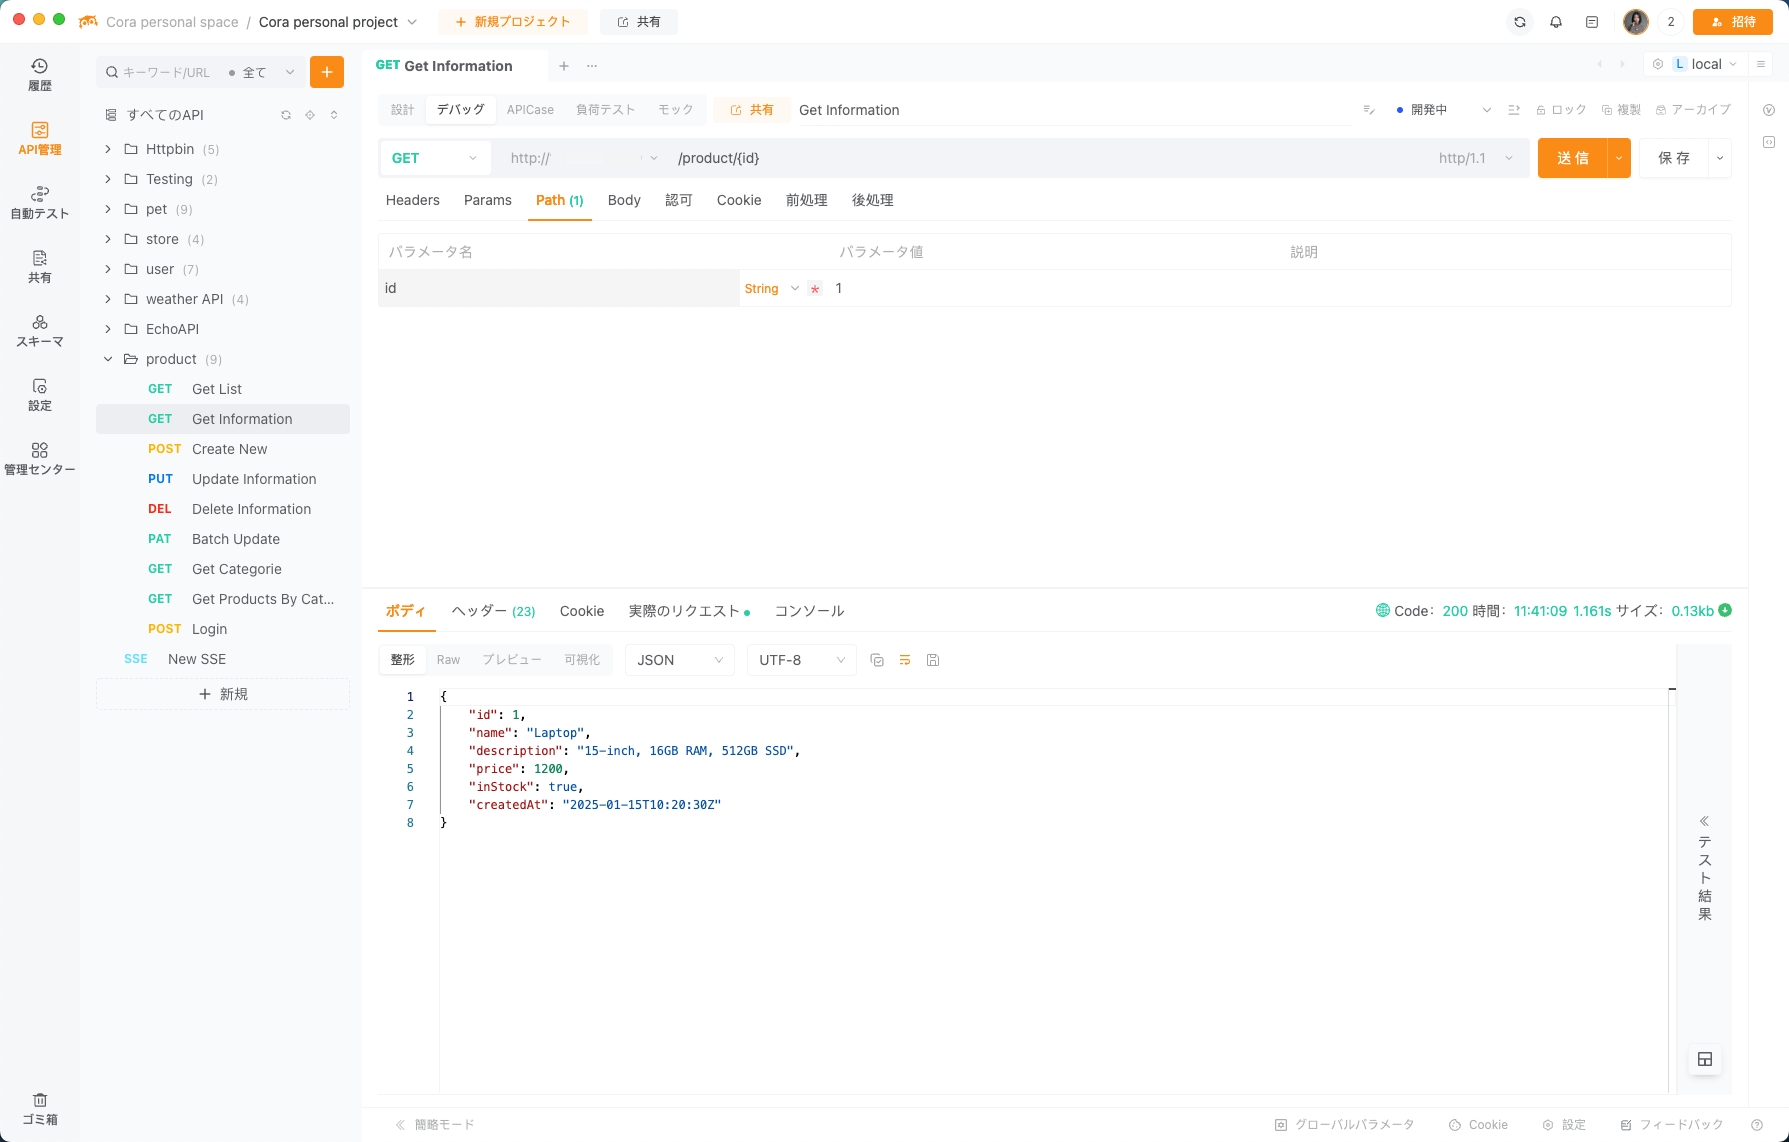
Task: Open the 前処理 tab
Action: point(806,200)
